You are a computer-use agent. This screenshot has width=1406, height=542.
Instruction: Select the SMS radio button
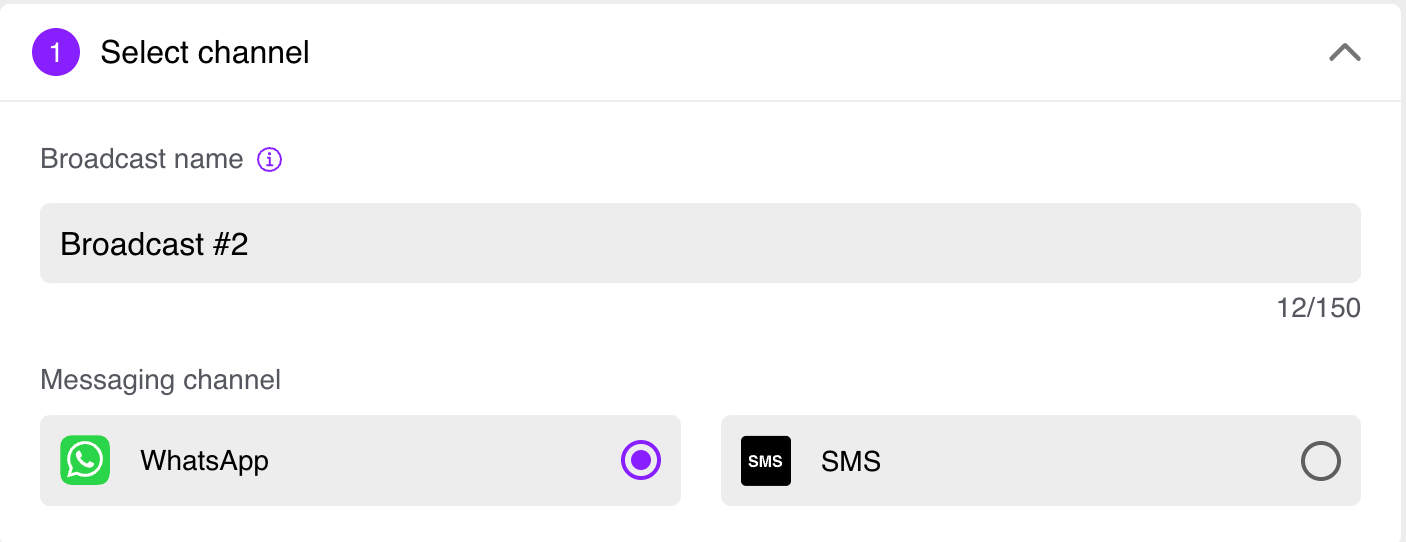(1320, 461)
